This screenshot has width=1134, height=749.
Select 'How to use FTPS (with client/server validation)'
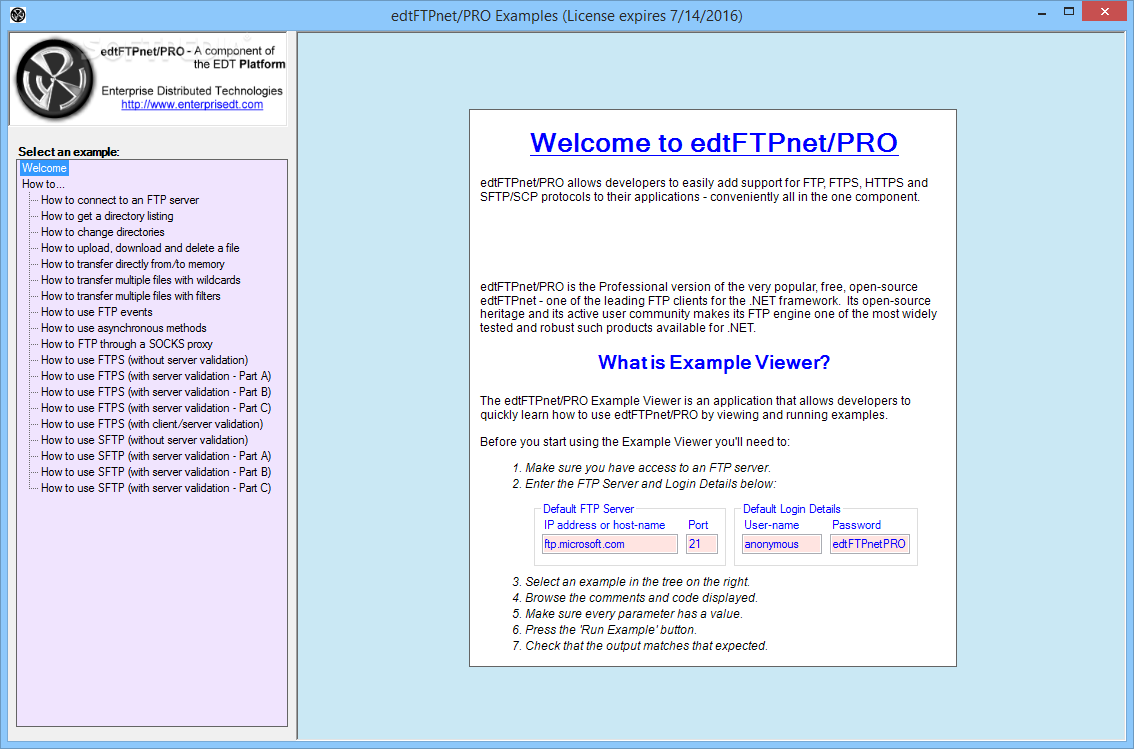(x=152, y=424)
